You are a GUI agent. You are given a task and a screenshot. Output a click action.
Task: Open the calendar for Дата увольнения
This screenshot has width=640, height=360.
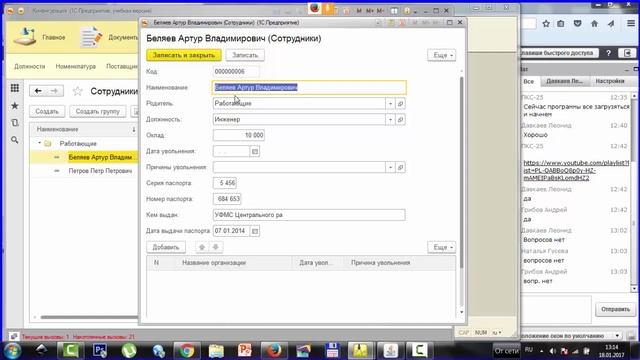255,151
